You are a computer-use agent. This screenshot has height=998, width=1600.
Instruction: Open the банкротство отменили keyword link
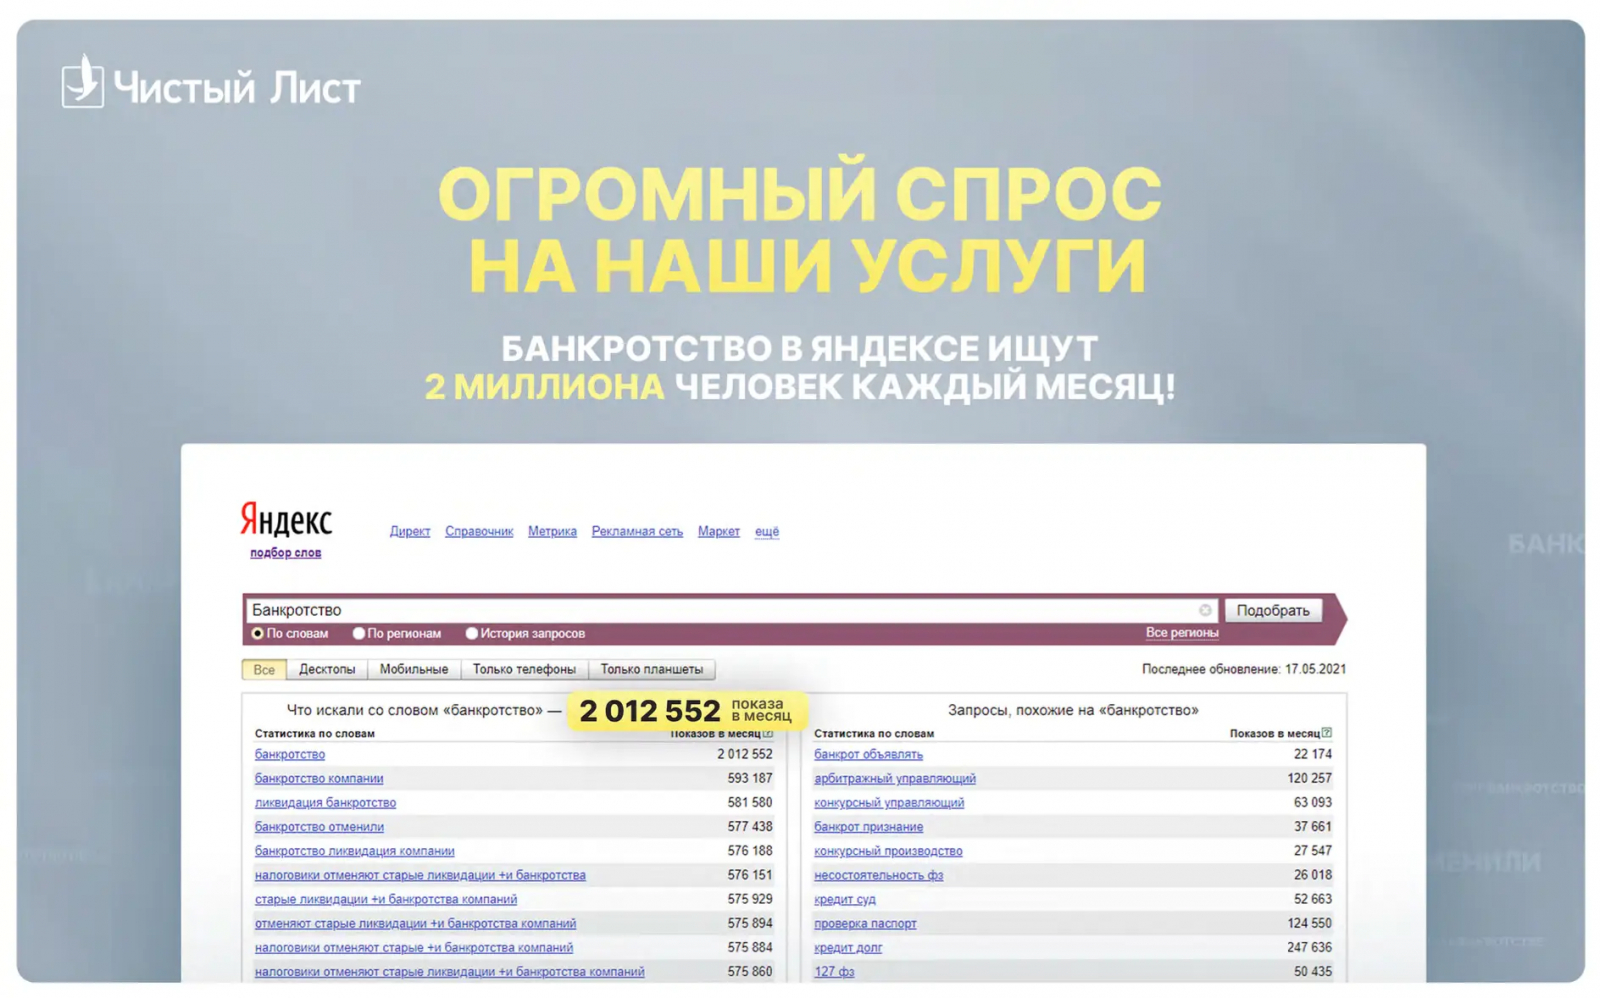[x=319, y=827]
